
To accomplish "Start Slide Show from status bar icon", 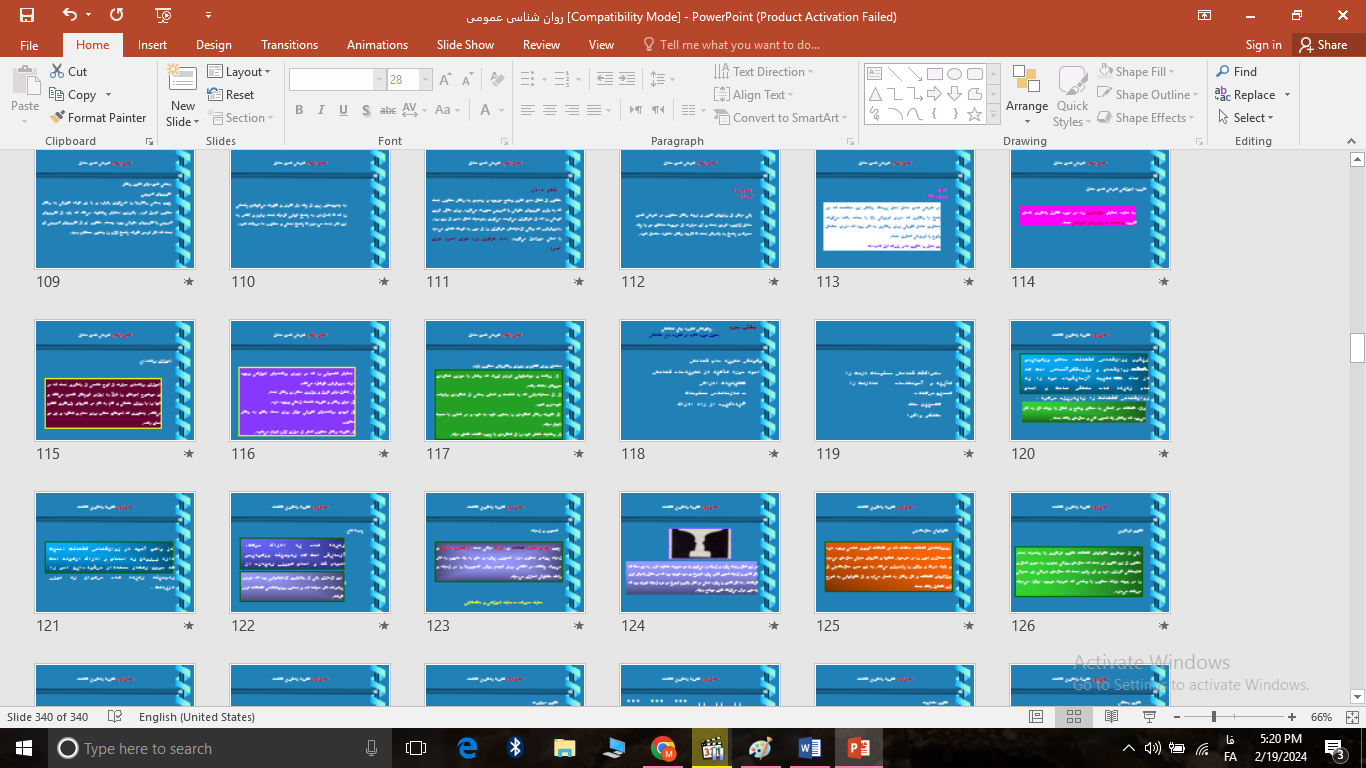I will (1149, 717).
